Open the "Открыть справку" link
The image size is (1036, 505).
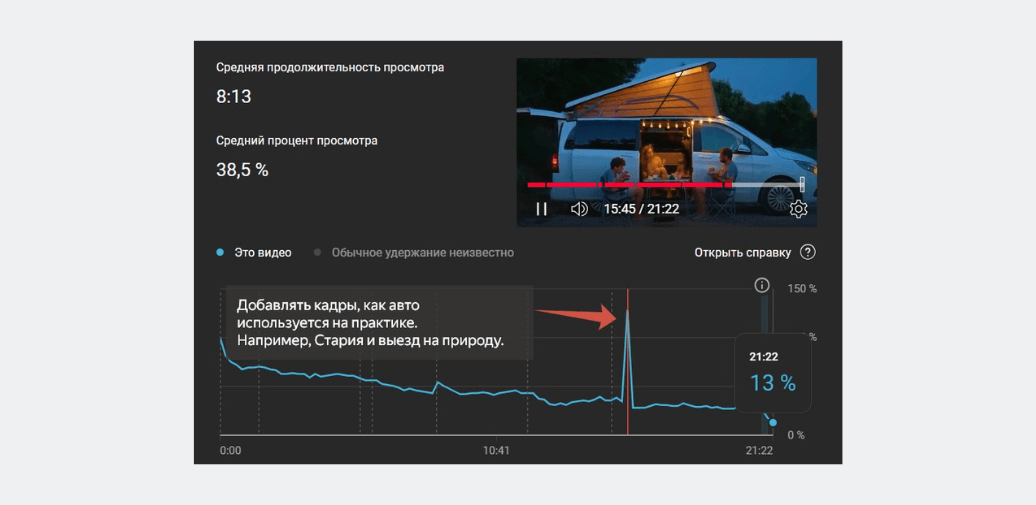tap(742, 252)
